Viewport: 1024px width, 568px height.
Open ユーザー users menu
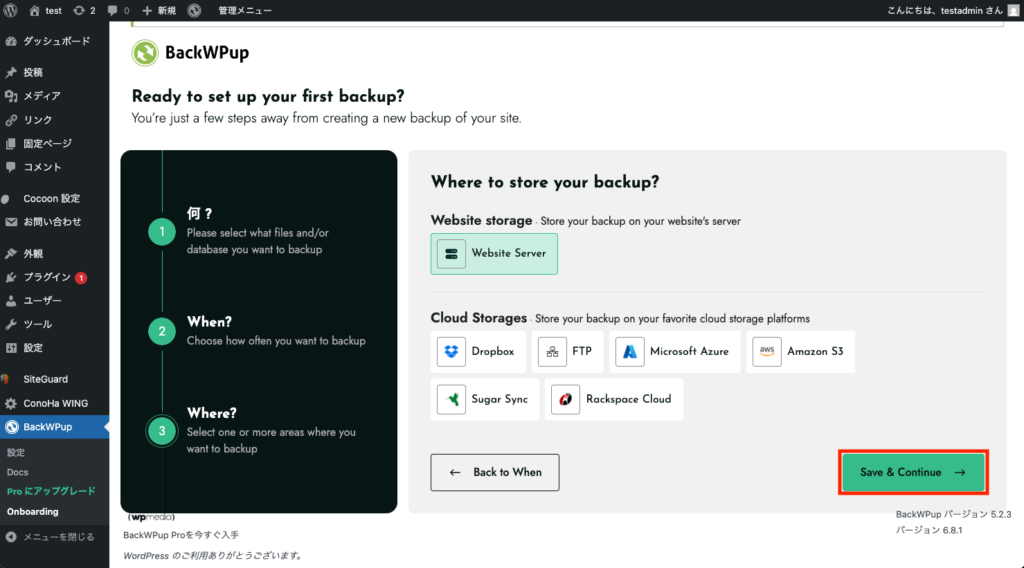coord(55,301)
